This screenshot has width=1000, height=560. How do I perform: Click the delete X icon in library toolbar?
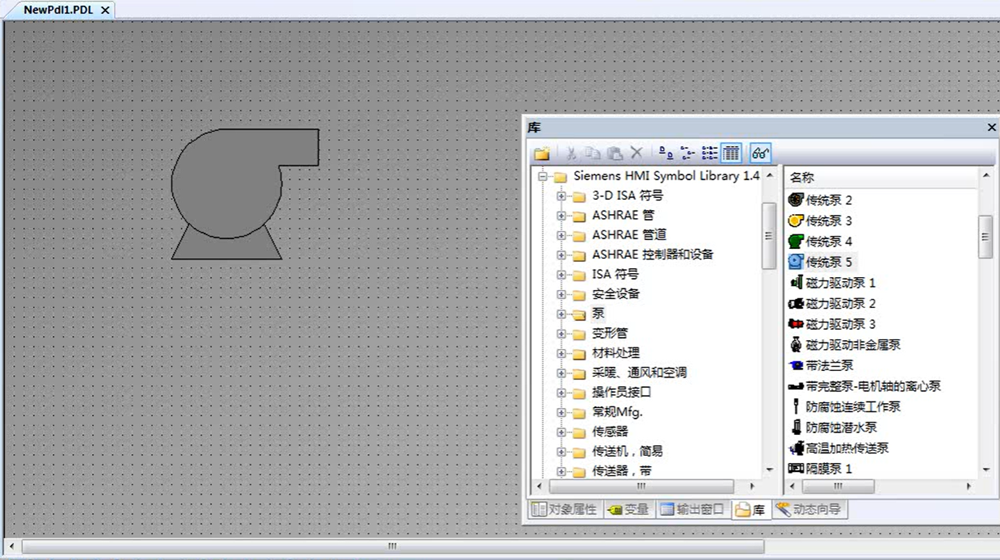[x=636, y=153]
